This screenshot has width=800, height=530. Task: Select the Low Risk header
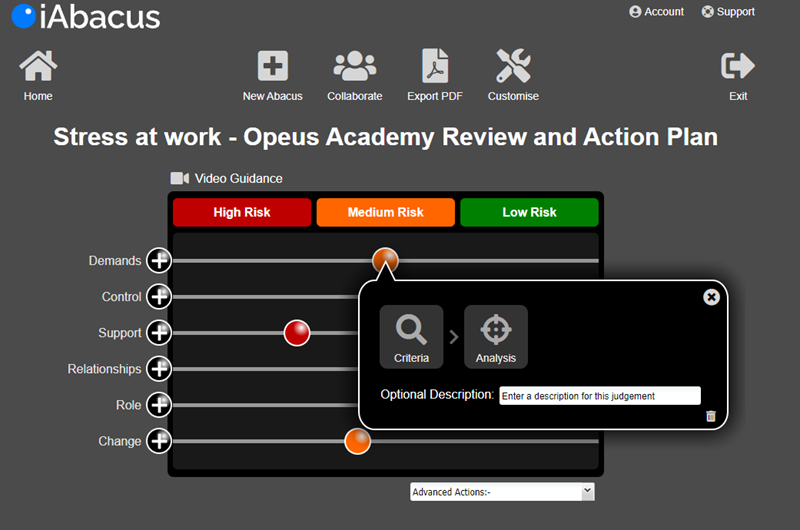tap(529, 212)
